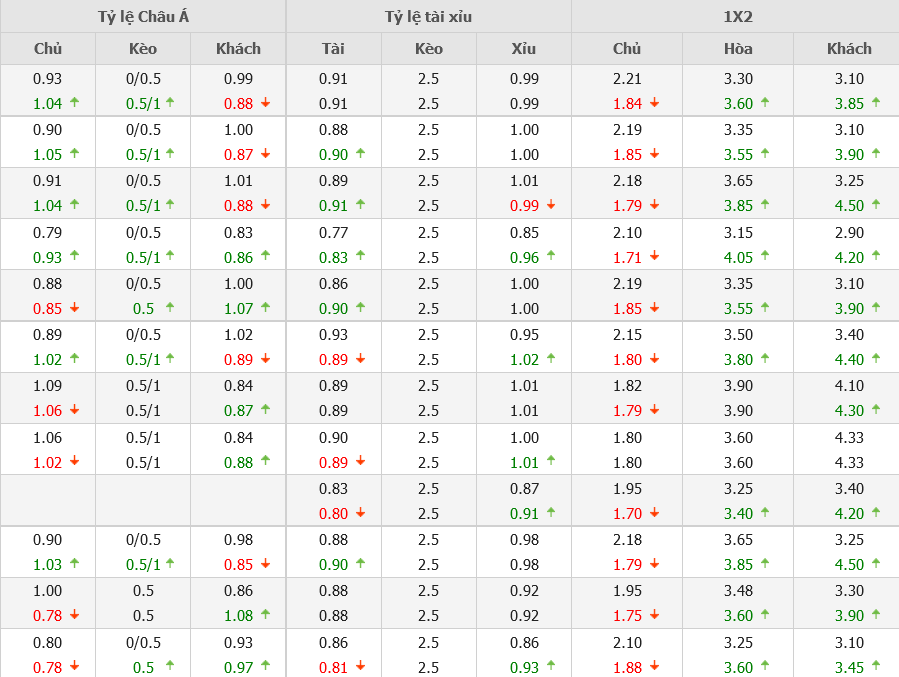Select the Tỷ lệ tài xỉu header
This screenshot has height=677, width=899.
(428, 16)
